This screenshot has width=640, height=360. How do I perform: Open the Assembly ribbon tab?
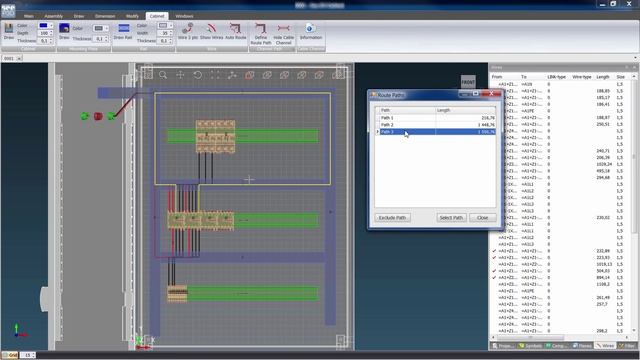click(x=53, y=16)
